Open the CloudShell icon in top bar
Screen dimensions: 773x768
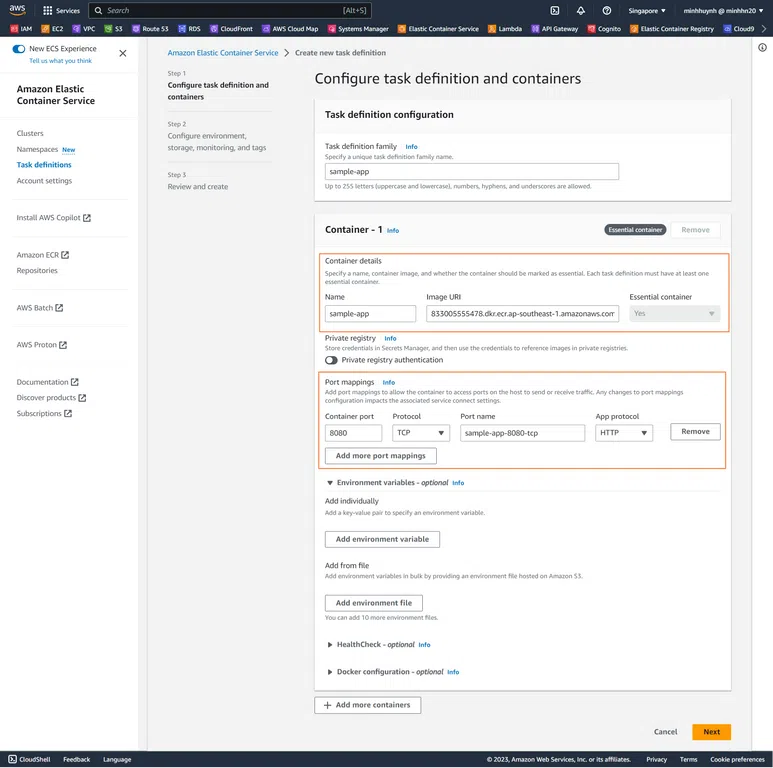(555, 10)
